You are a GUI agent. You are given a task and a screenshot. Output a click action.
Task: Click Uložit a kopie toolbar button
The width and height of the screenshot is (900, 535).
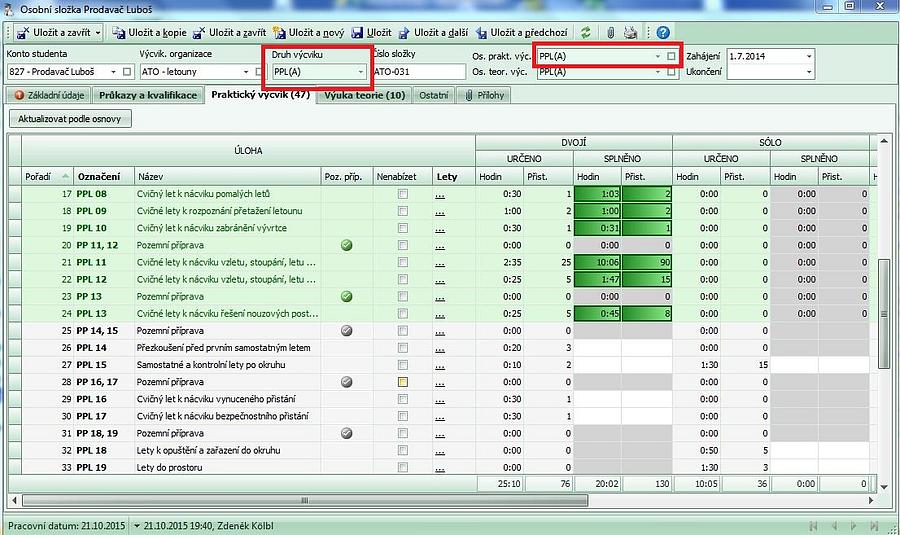(x=150, y=33)
